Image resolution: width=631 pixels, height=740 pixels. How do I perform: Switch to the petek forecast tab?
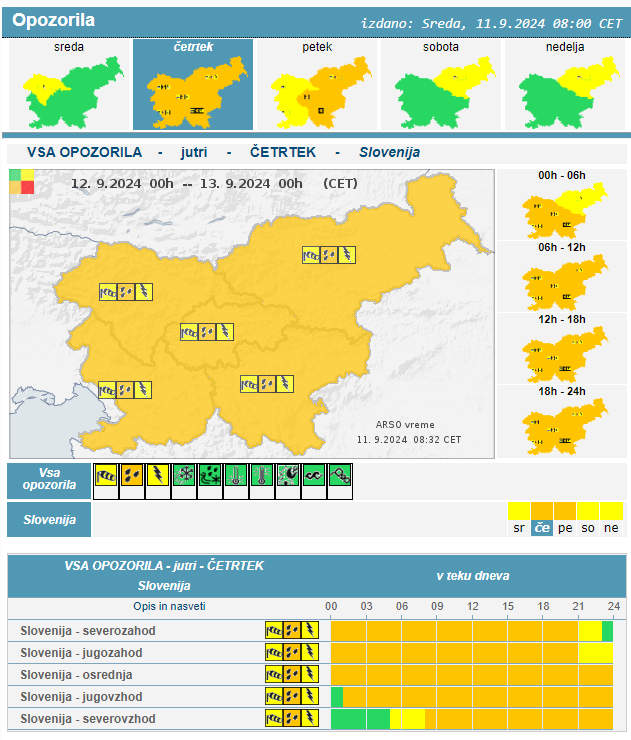317,85
